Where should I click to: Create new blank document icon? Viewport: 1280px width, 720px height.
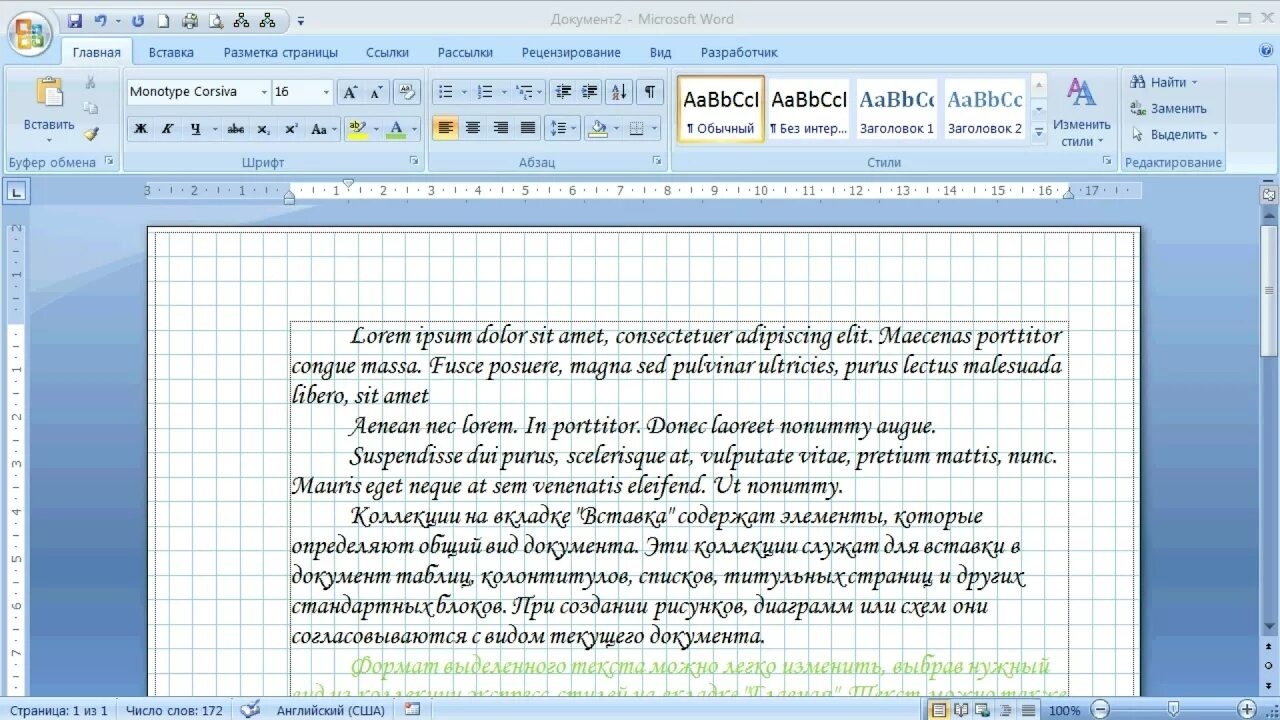click(x=163, y=20)
